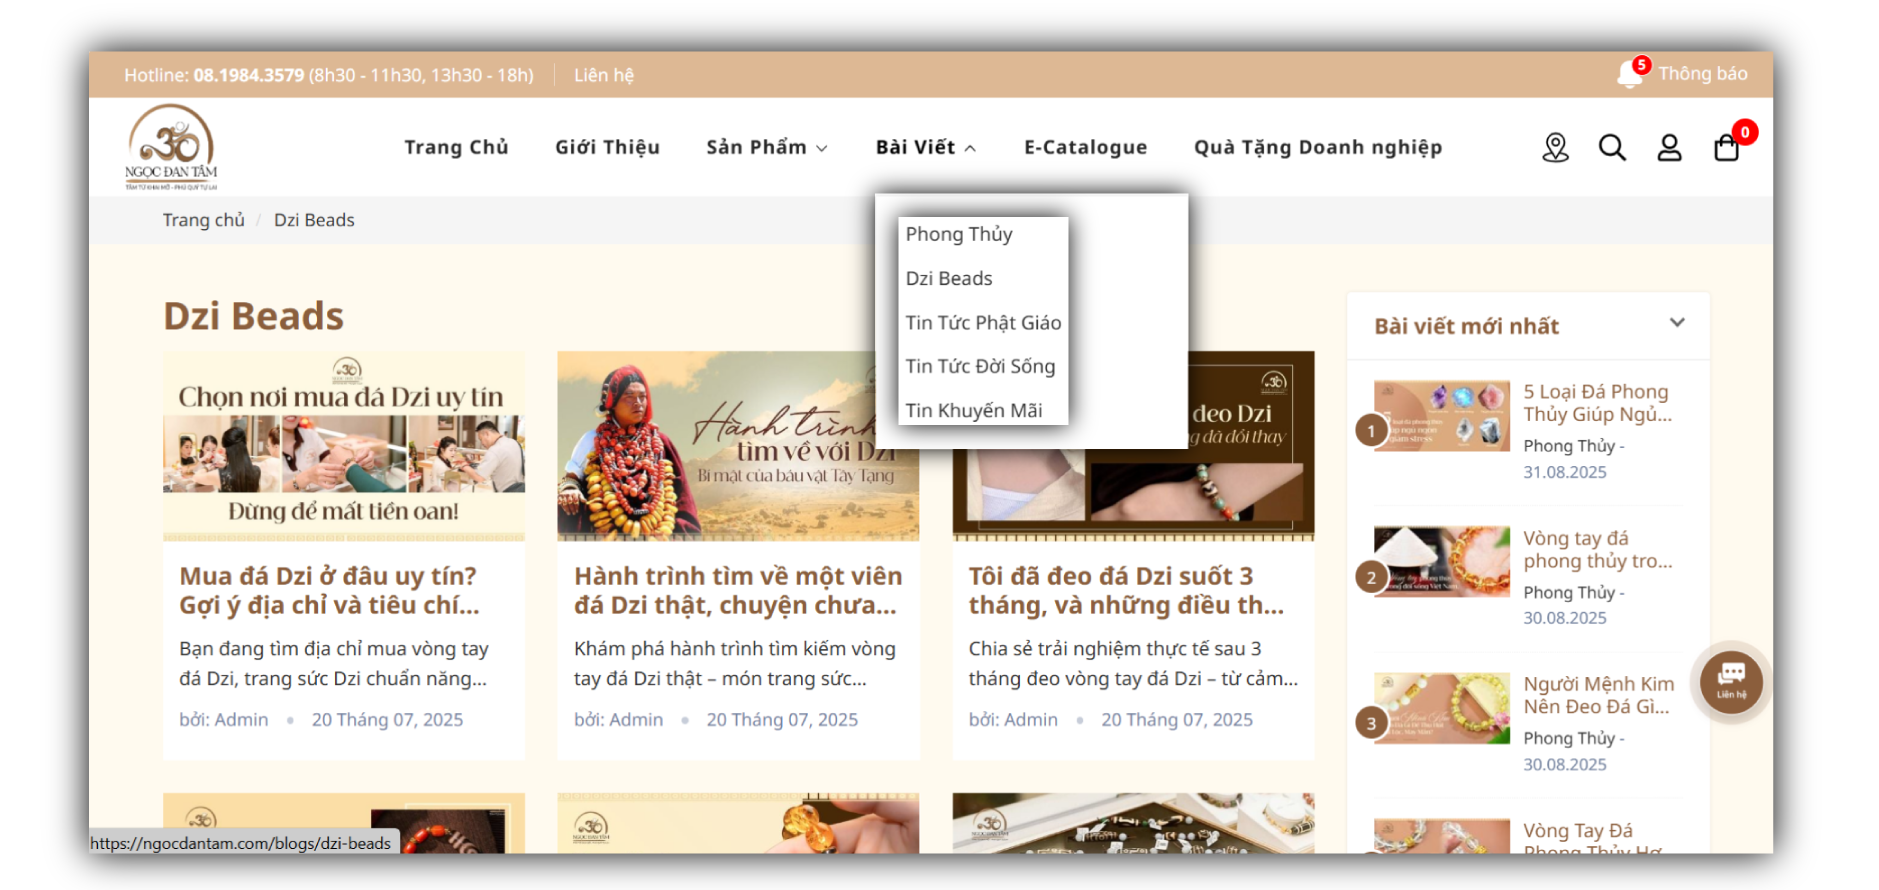
Task: Click Trang chủ in the breadcrumb
Action: 203,220
